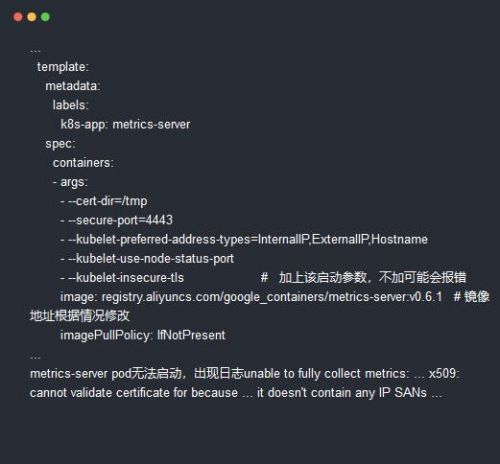Click the green maximize dot
Screen dimensions: 500x464
tap(45, 17)
